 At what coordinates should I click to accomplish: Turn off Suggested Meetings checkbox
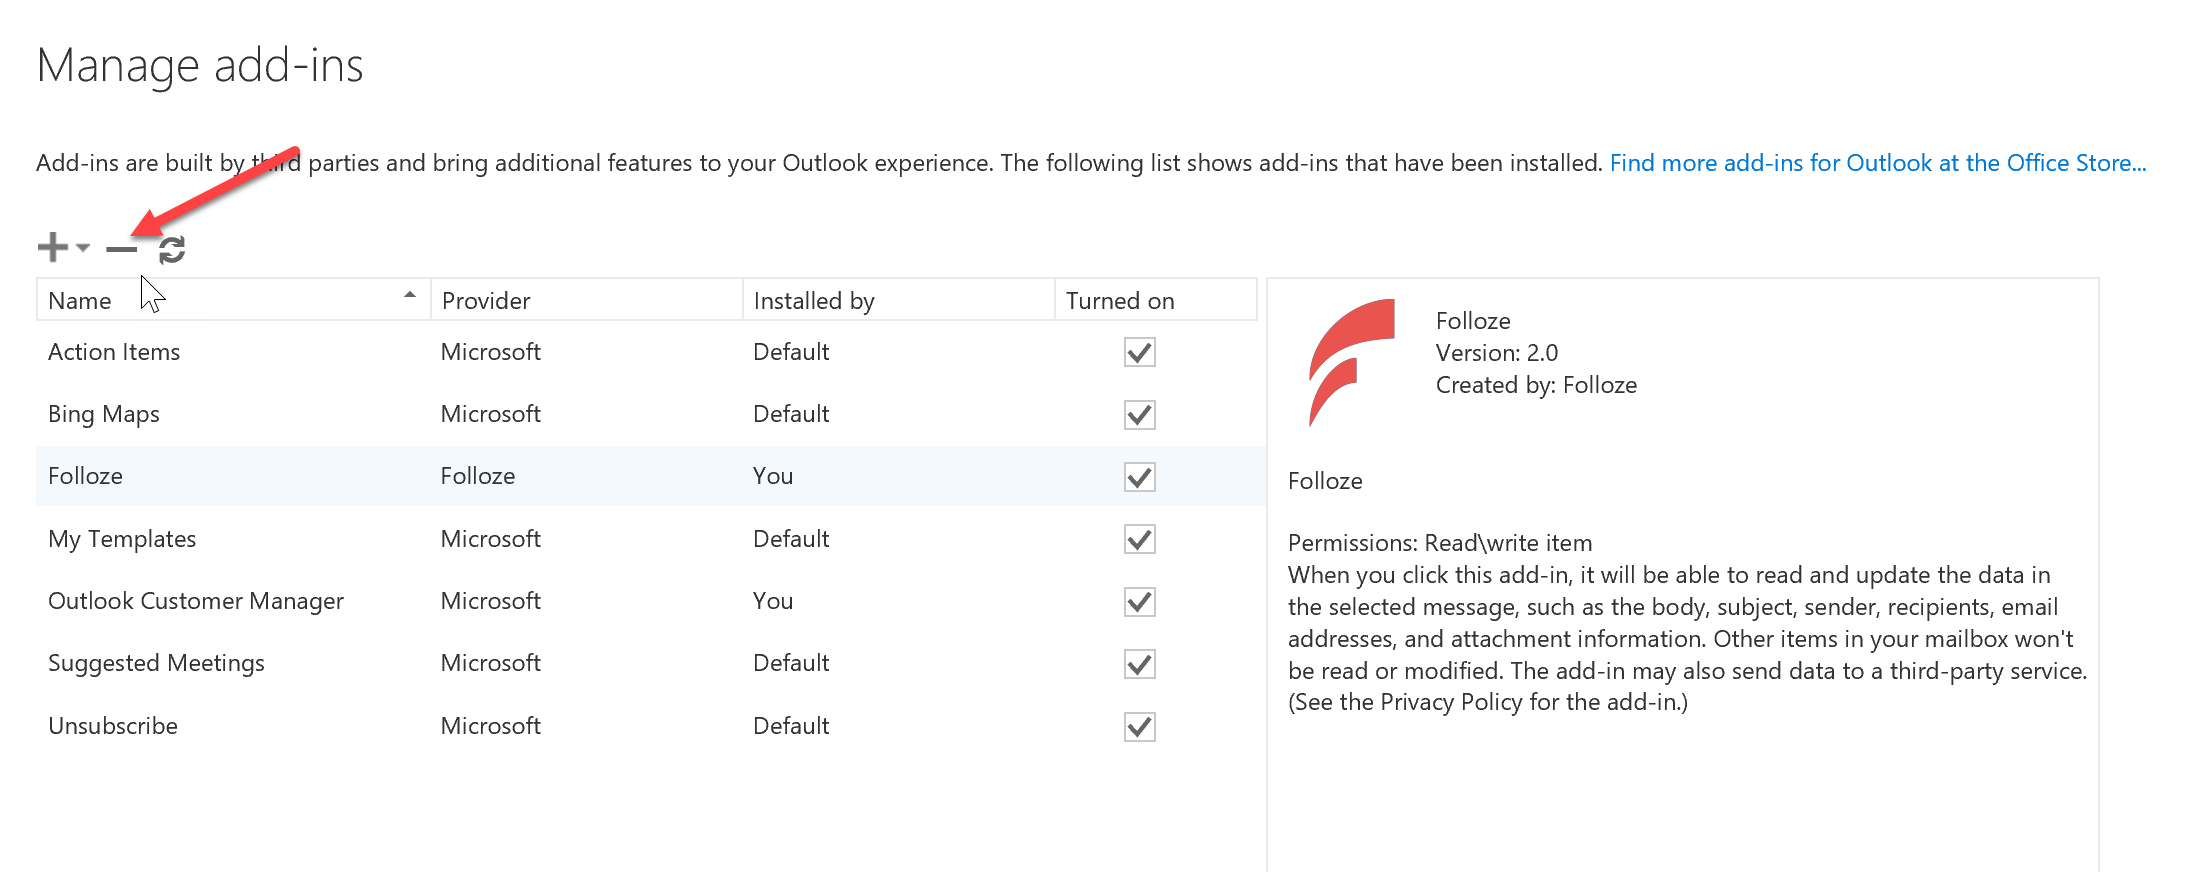tap(1139, 664)
